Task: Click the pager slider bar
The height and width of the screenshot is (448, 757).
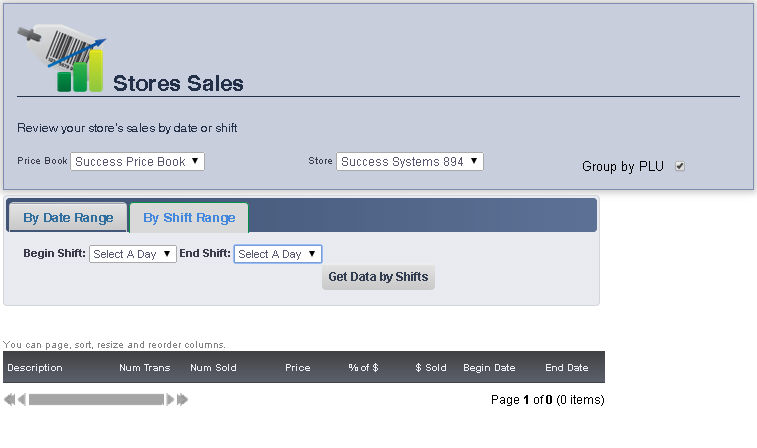Action: point(96,400)
